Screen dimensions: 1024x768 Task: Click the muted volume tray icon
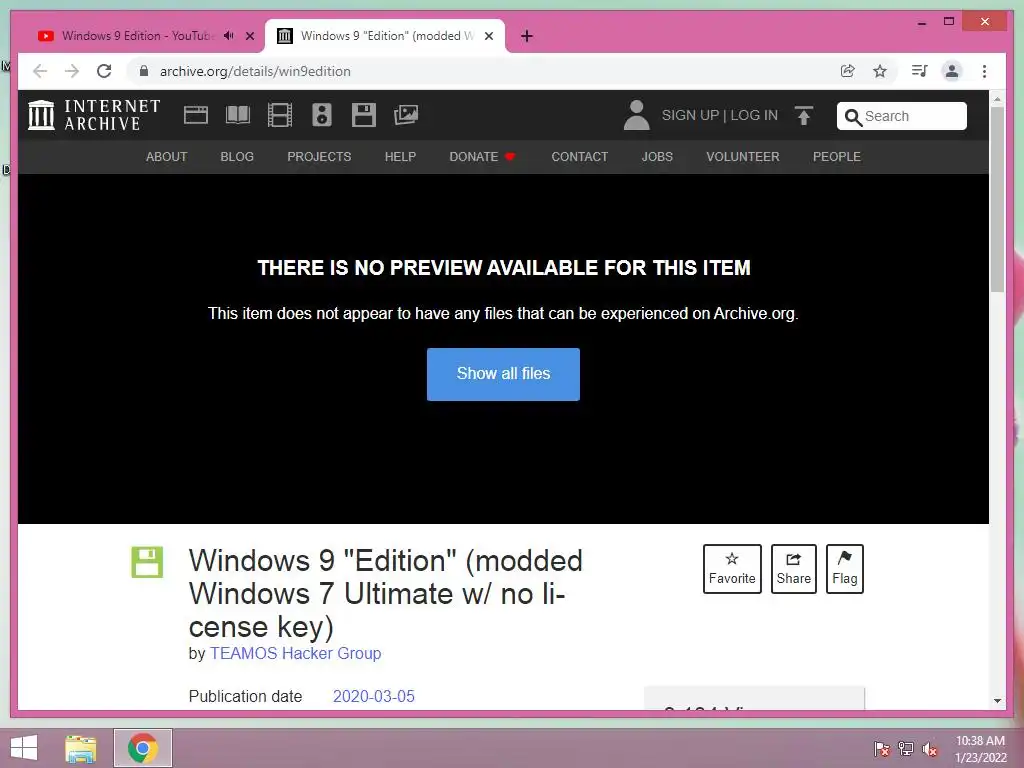click(x=929, y=749)
